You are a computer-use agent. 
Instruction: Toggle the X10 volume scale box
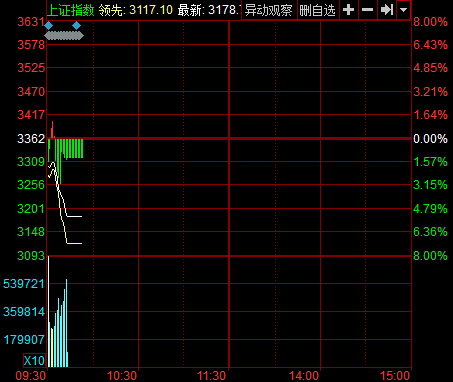[x=34, y=360]
